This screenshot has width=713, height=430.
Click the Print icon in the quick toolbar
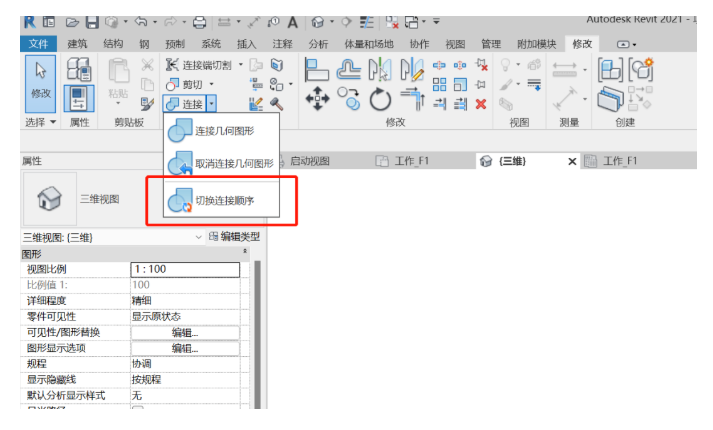[x=199, y=22]
